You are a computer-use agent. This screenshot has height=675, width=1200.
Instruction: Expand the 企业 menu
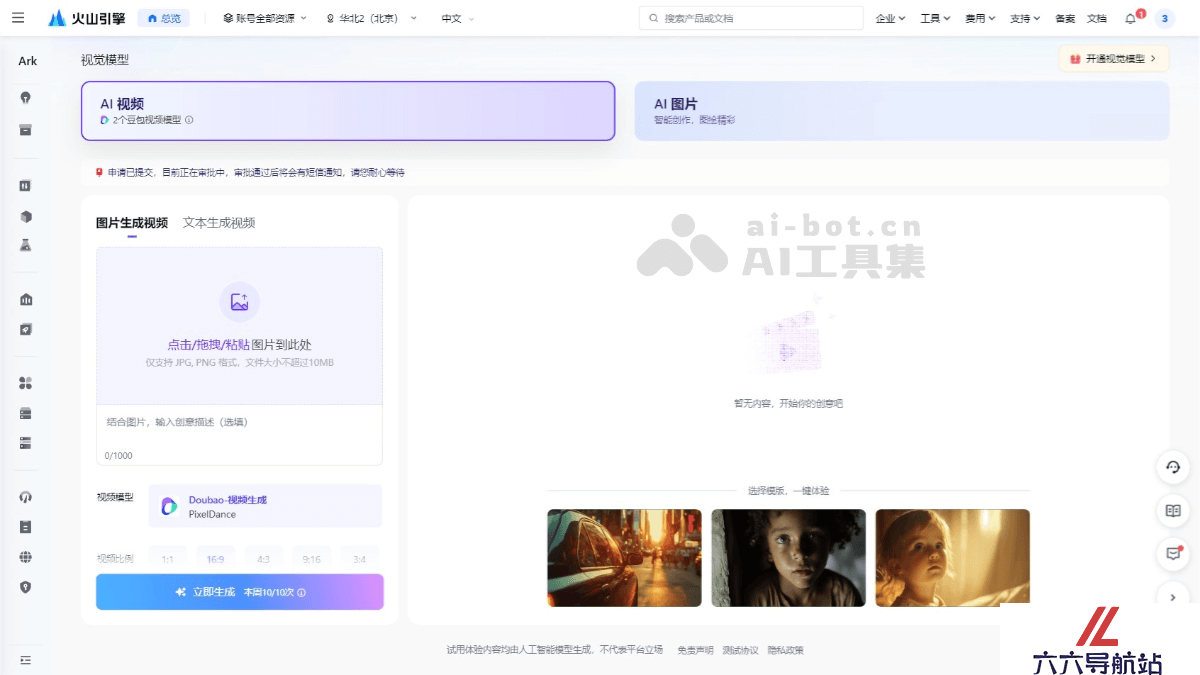[x=890, y=18]
